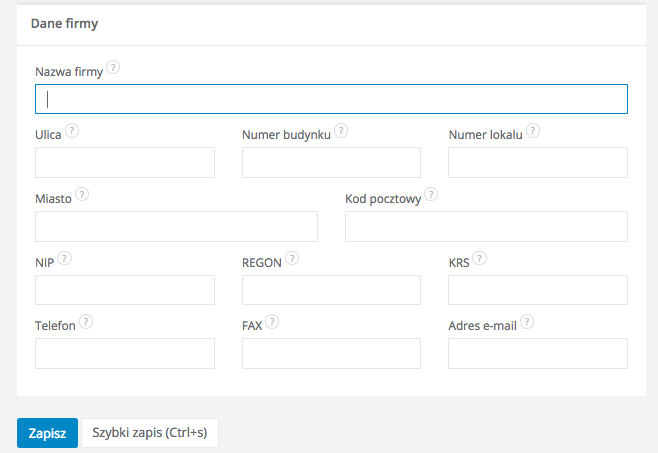
Task: Focus the Adres e-mail input field
Action: click(x=538, y=353)
